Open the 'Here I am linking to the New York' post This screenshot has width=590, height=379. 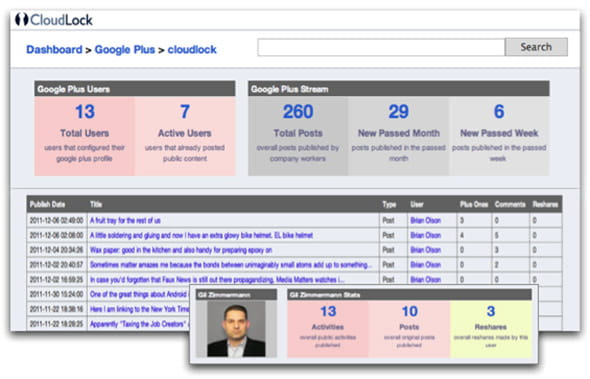coord(139,309)
